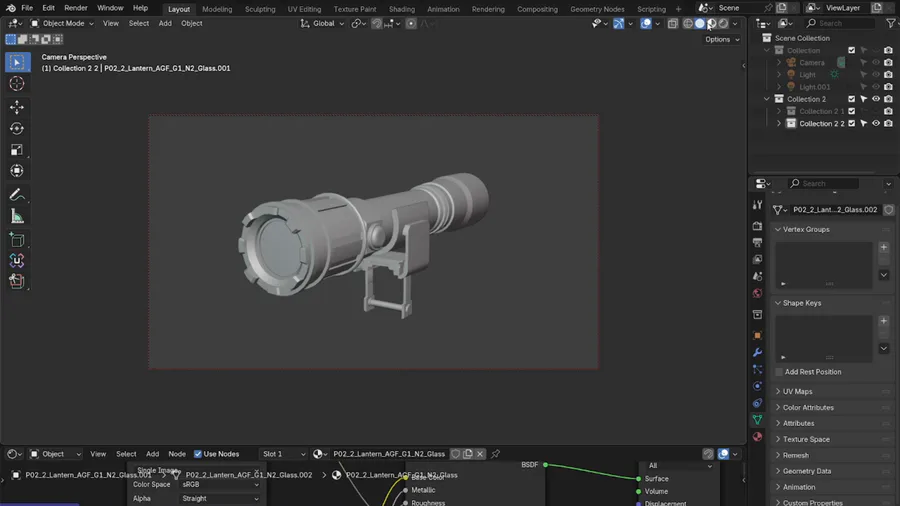Select the Annotate tool
Screen dimensions: 900x506
click(17, 195)
